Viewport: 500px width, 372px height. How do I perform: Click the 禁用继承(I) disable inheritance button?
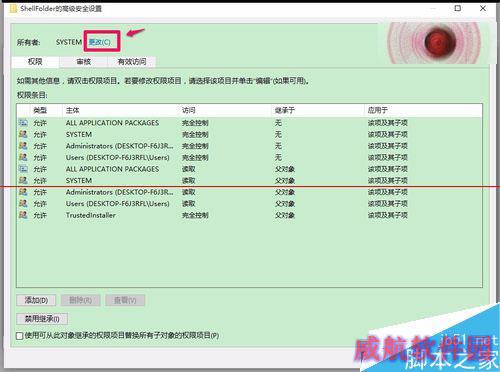pyautogui.click(x=42, y=319)
